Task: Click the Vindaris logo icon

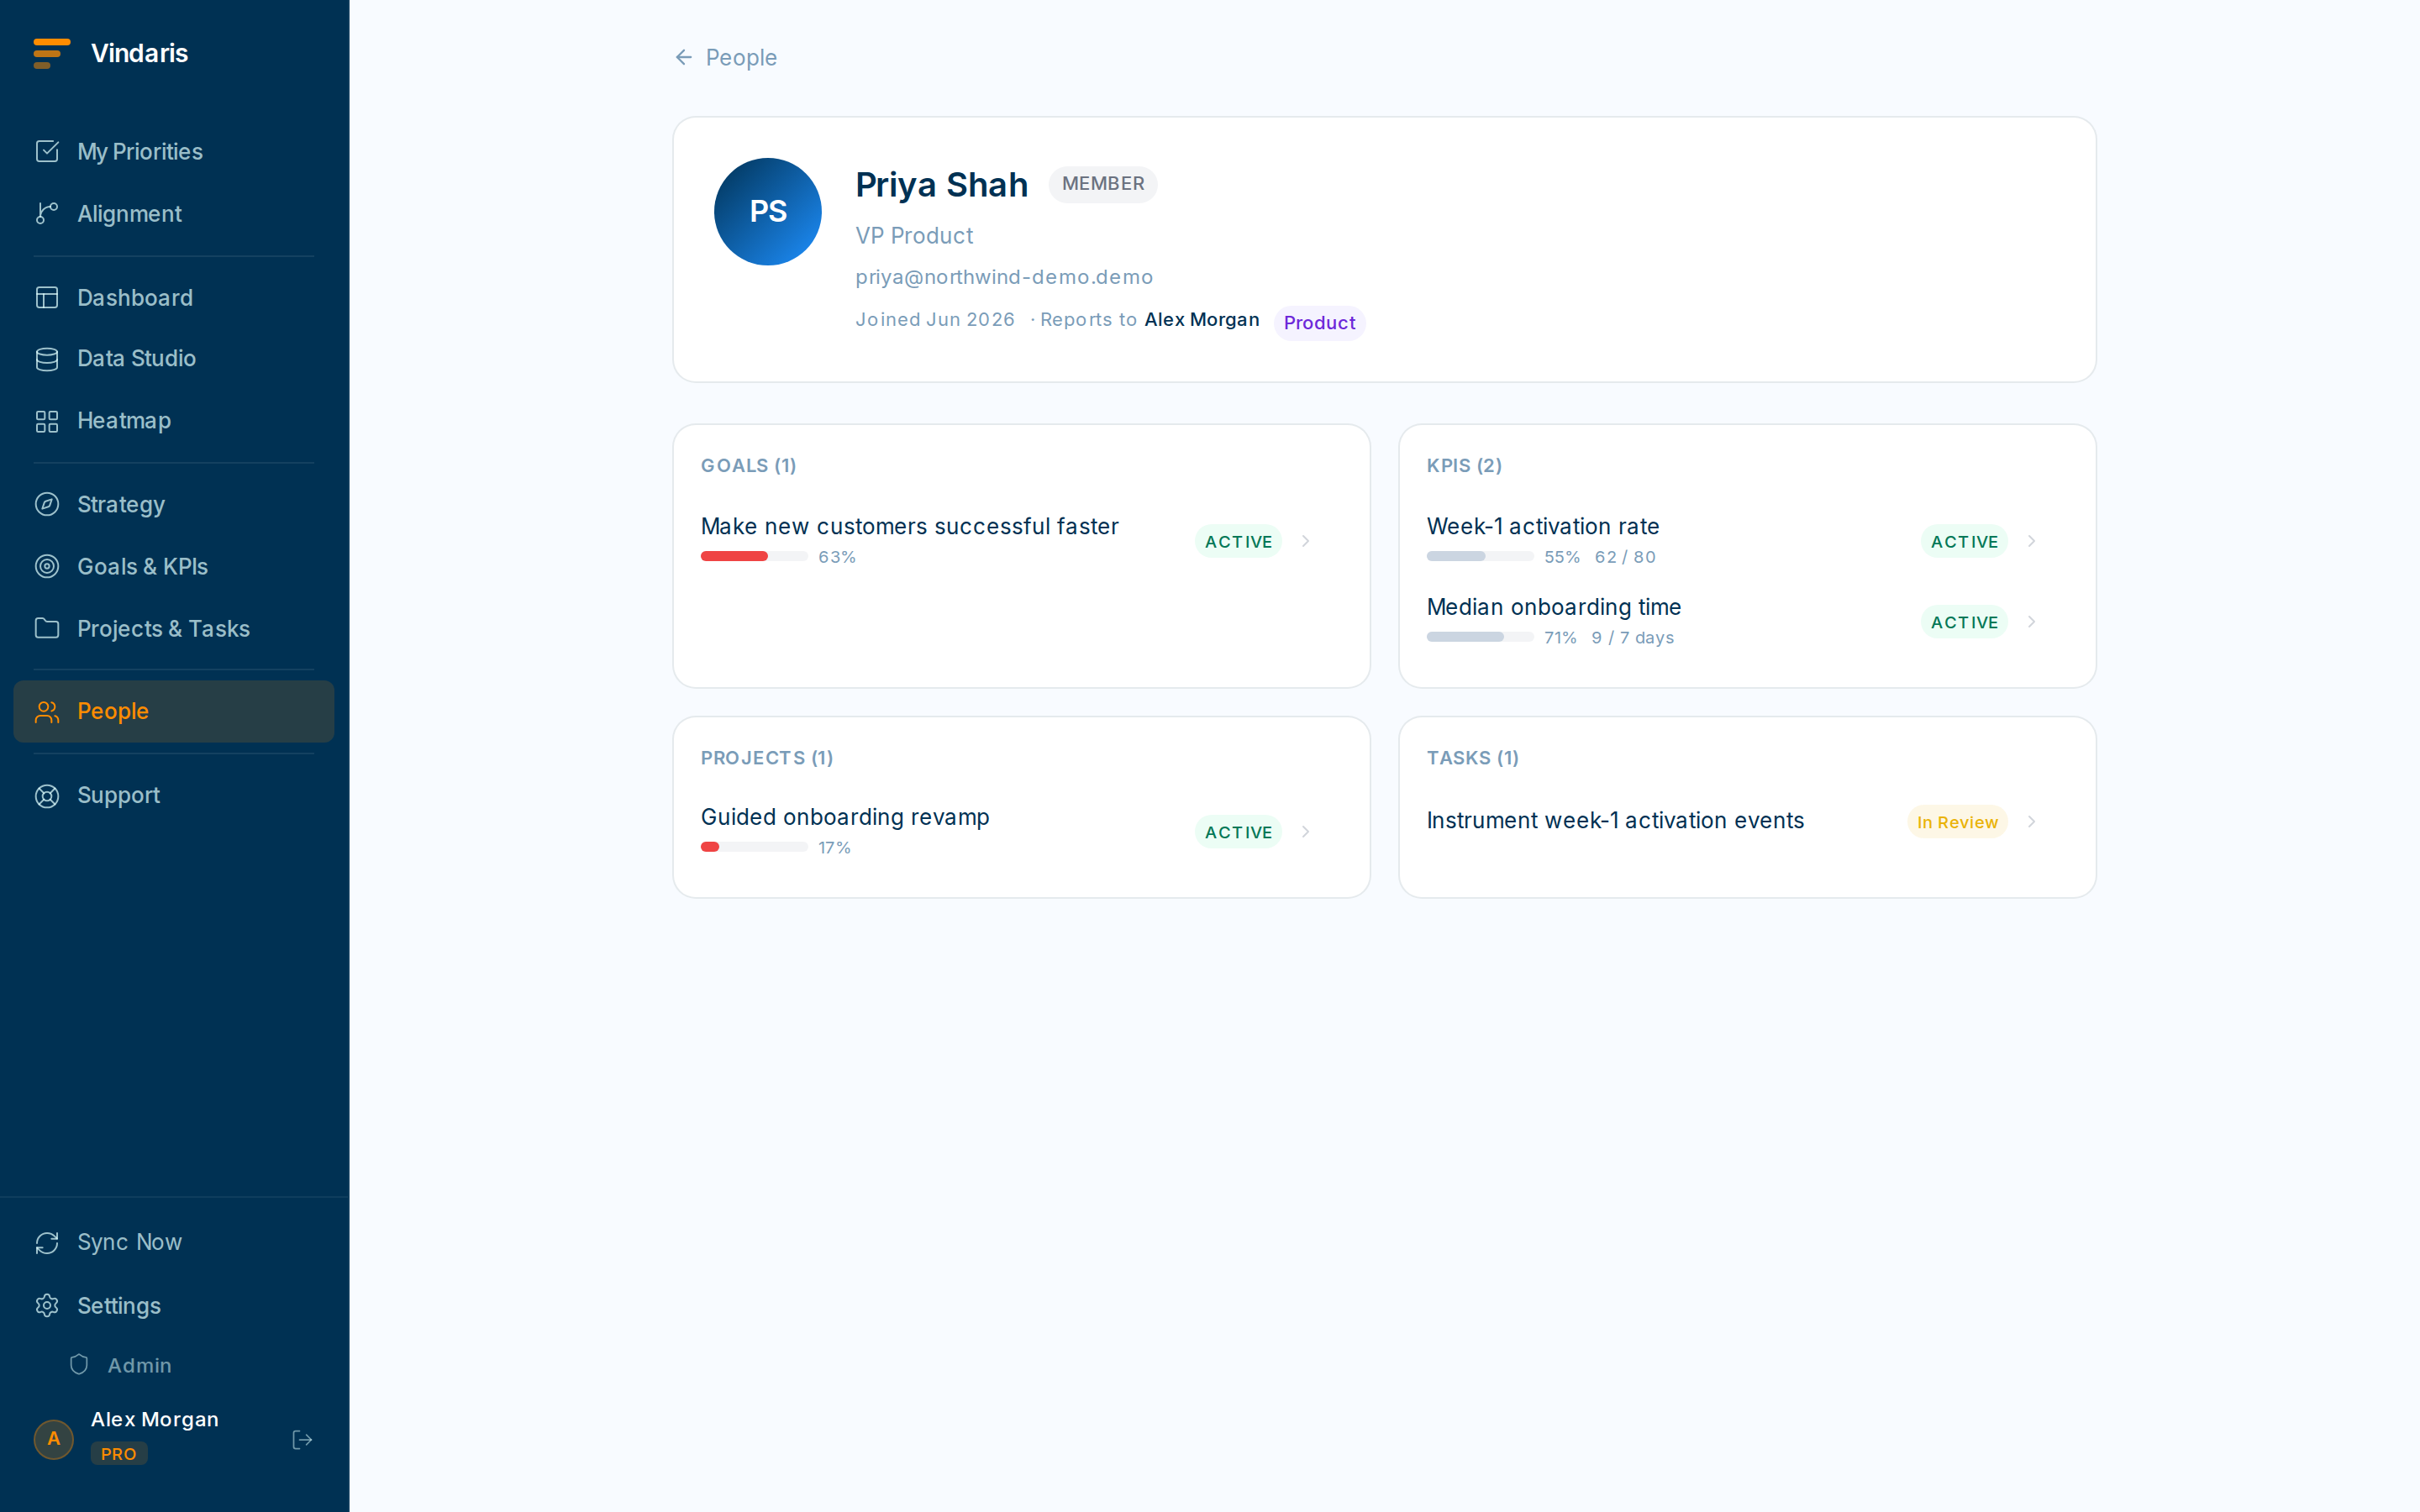Action: tap(51, 53)
